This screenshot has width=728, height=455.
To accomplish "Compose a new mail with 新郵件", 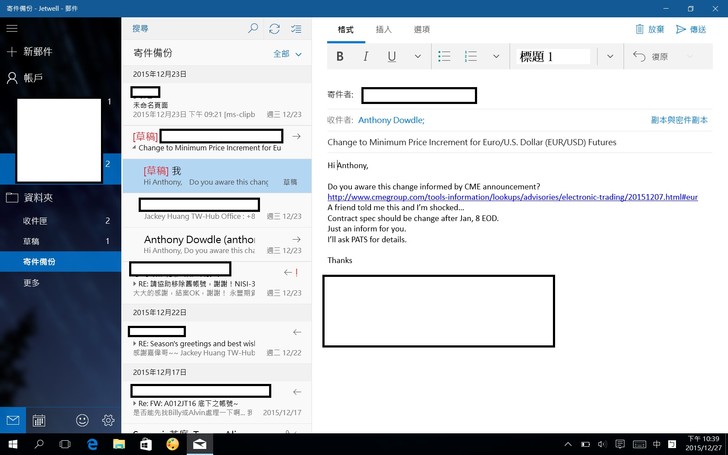I will click(x=30, y=52).
